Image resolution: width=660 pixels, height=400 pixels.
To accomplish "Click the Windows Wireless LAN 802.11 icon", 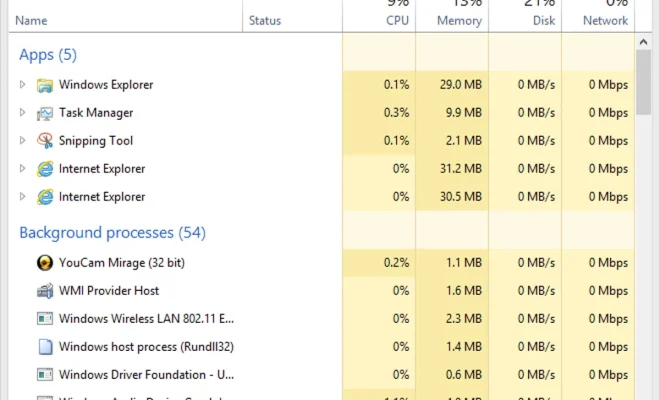I will click(45, 319).
